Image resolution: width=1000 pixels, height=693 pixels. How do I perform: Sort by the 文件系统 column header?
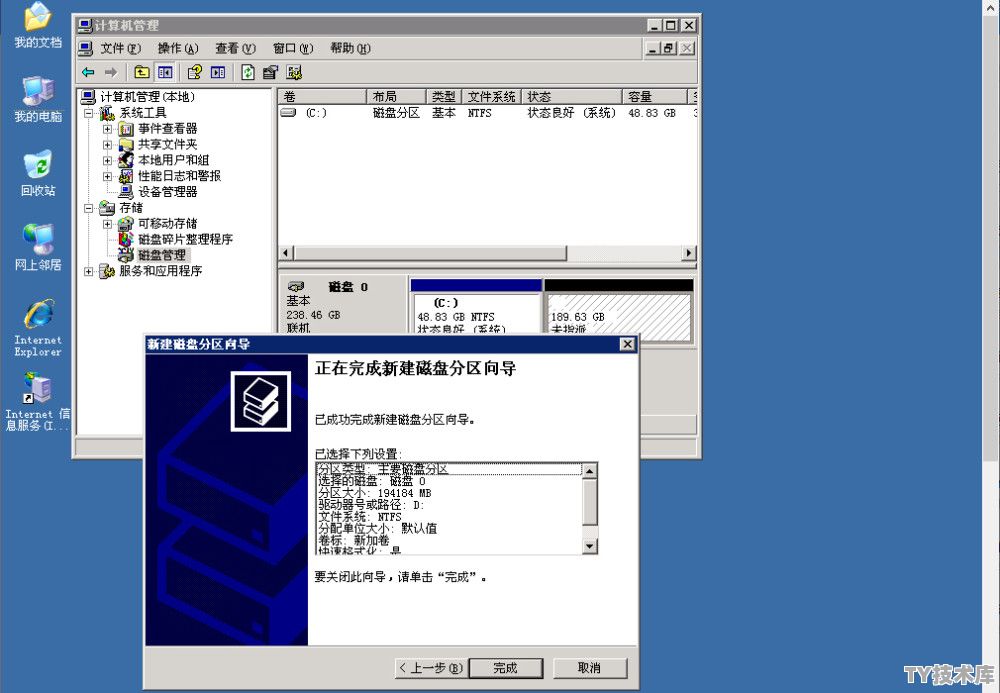pos(491,96)
